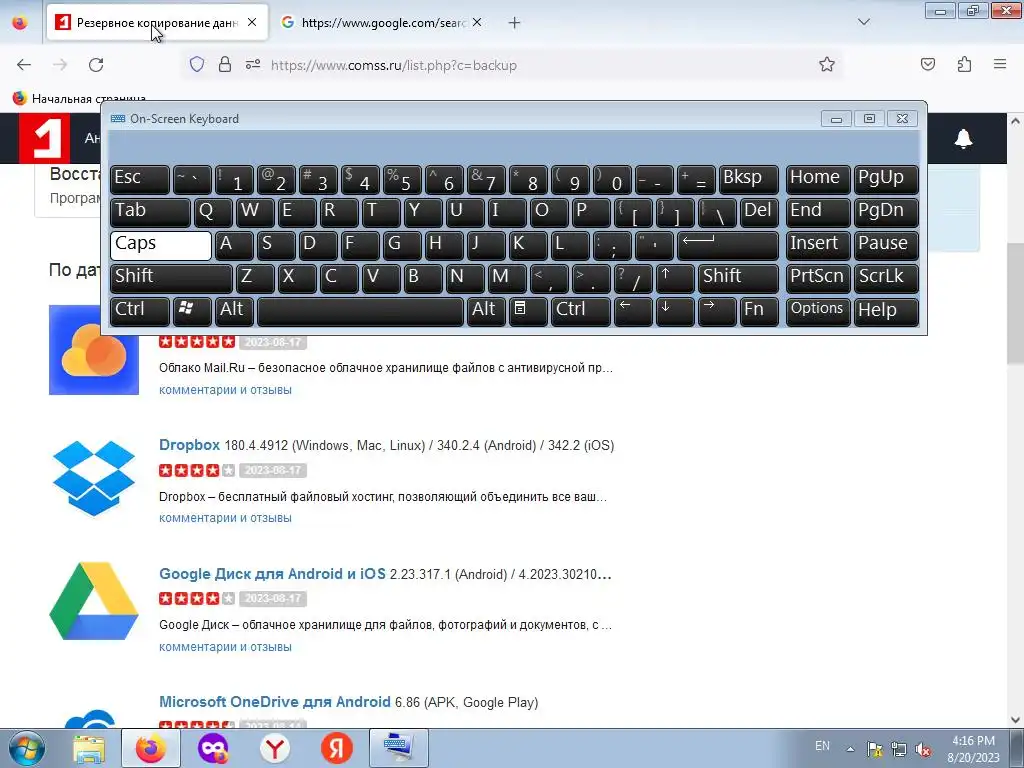The width and height of the screenshot is (1024, 768).
Task: Switch to Резервное копирование tab
Action: [157, 22]
